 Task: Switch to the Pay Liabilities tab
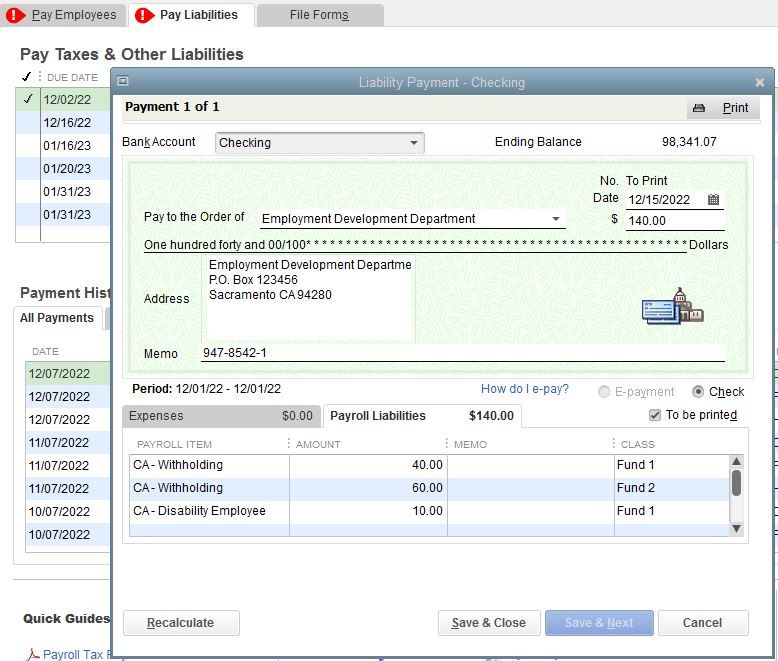click(192, 15)
